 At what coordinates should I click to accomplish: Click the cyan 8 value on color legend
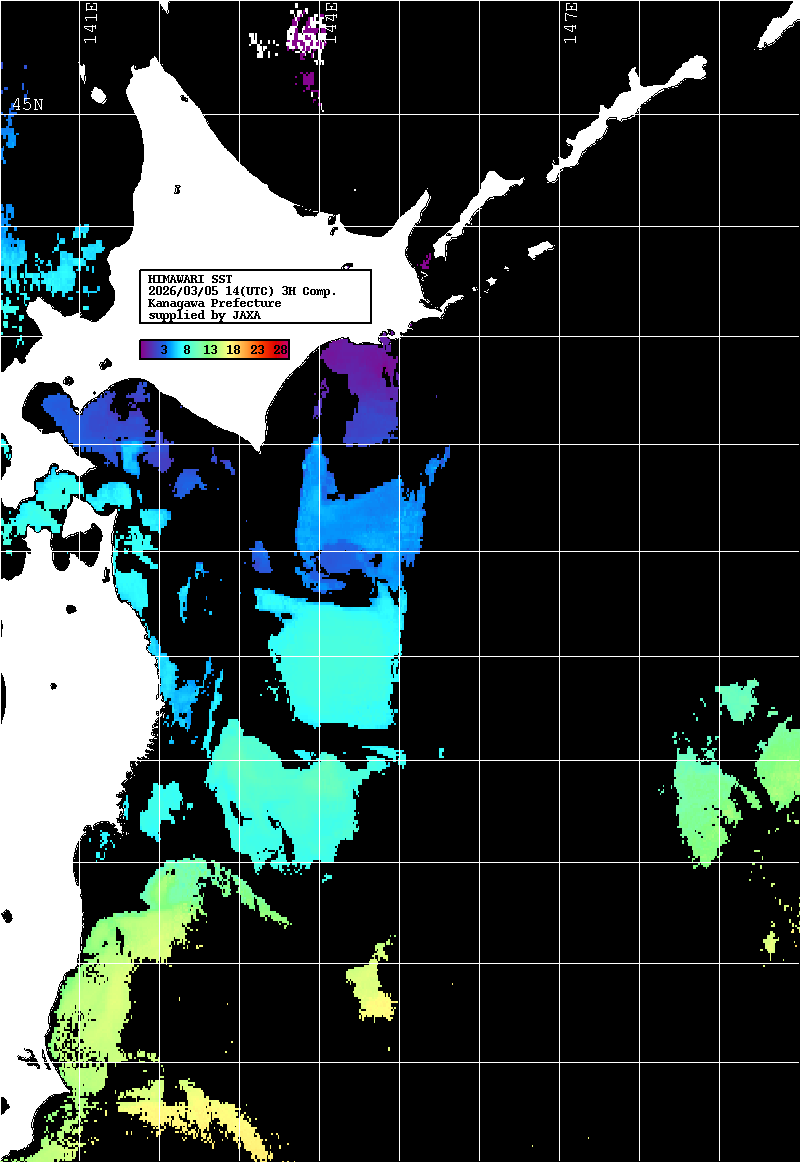[187, 349]
